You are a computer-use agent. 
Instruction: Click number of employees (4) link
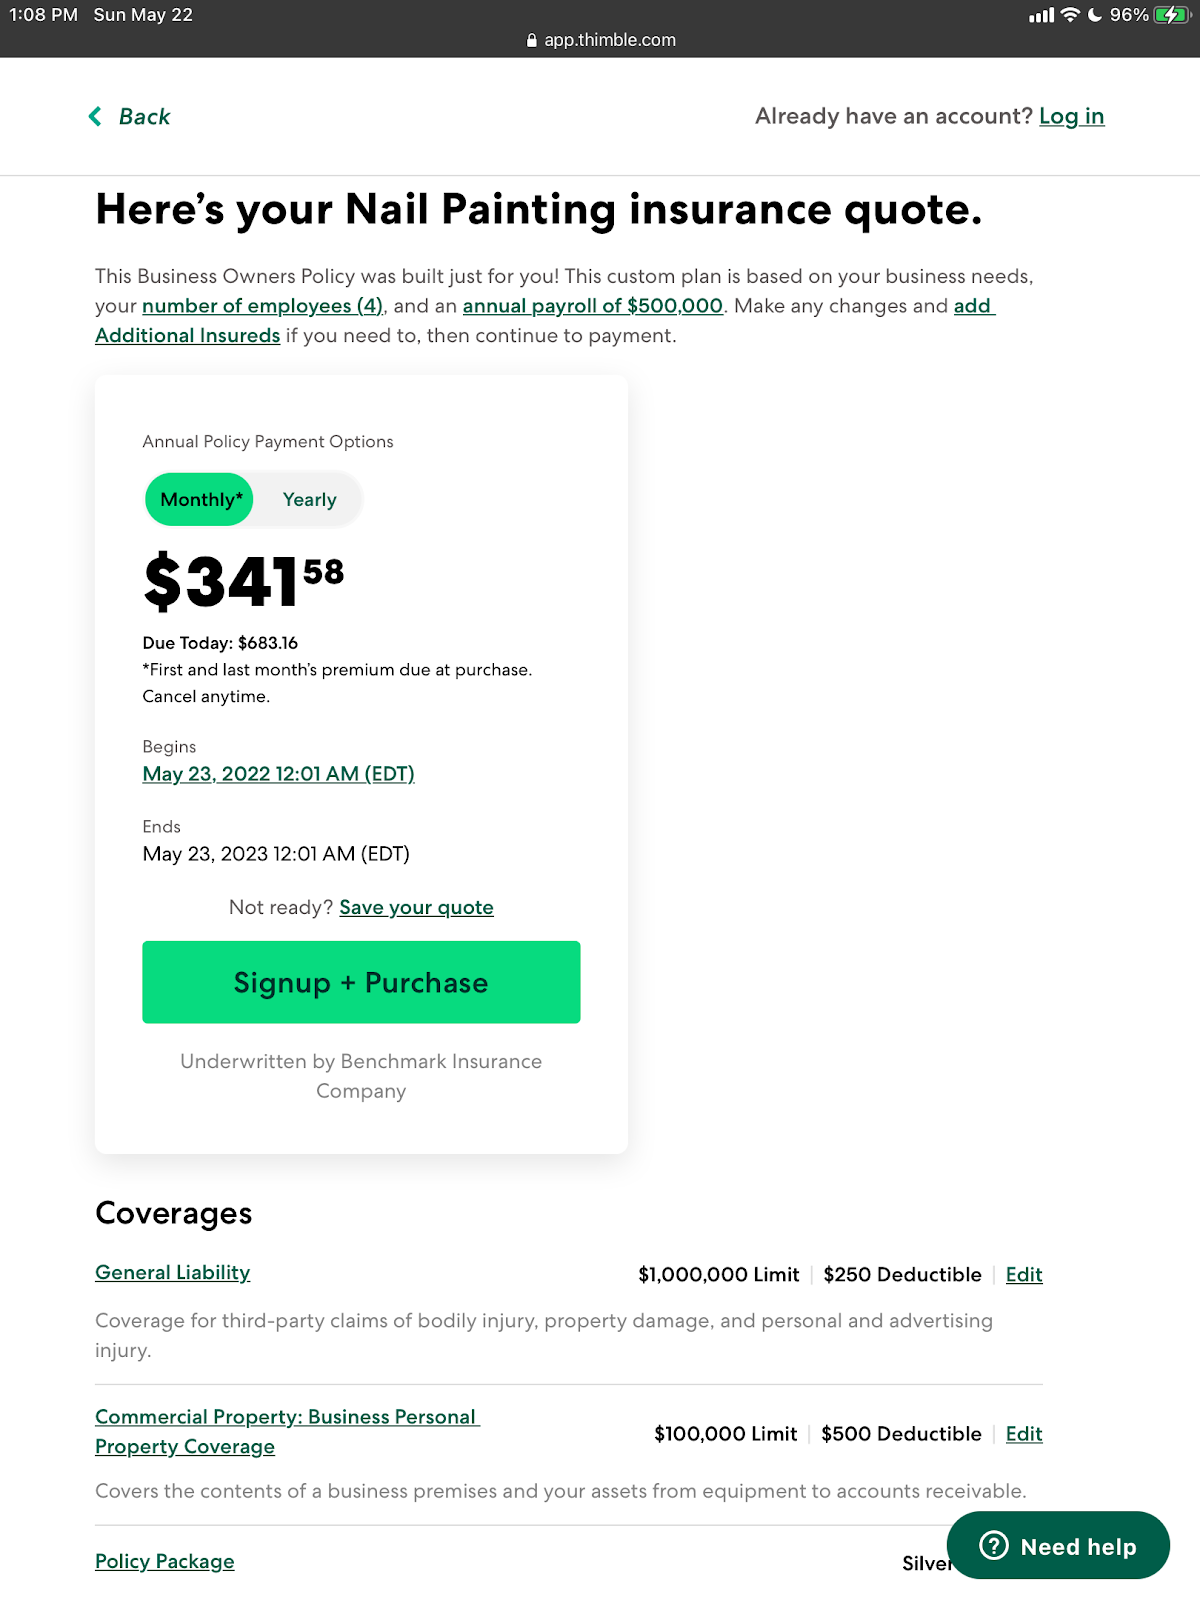coord(262,306)
